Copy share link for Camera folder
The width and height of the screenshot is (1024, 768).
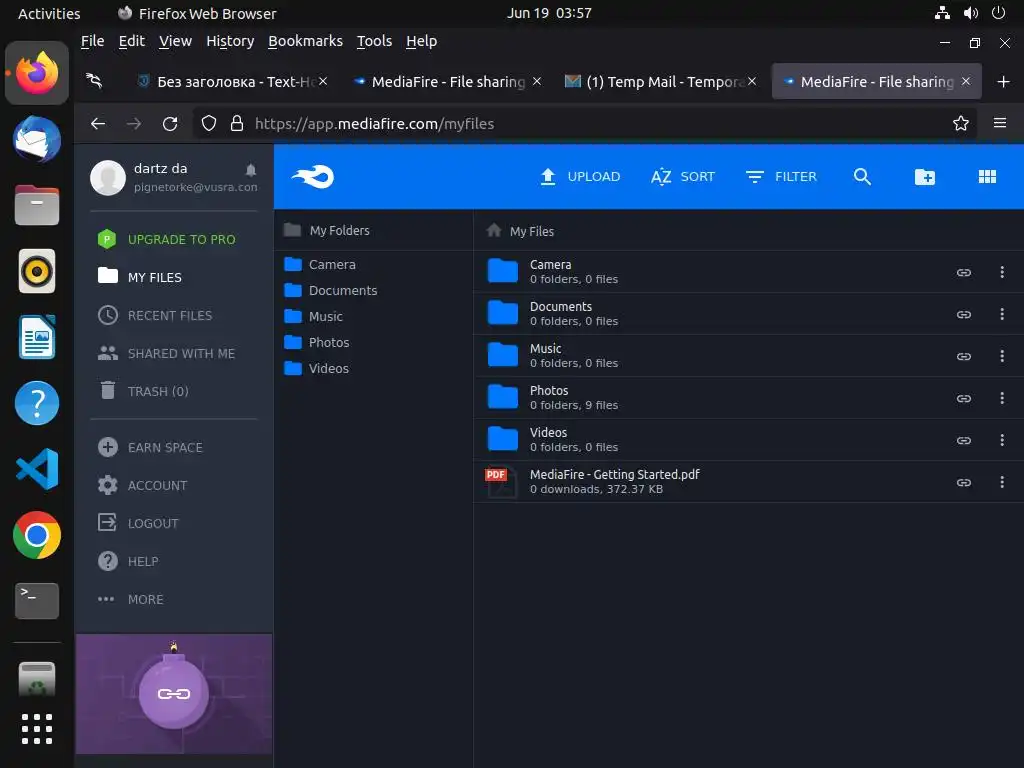964,272
